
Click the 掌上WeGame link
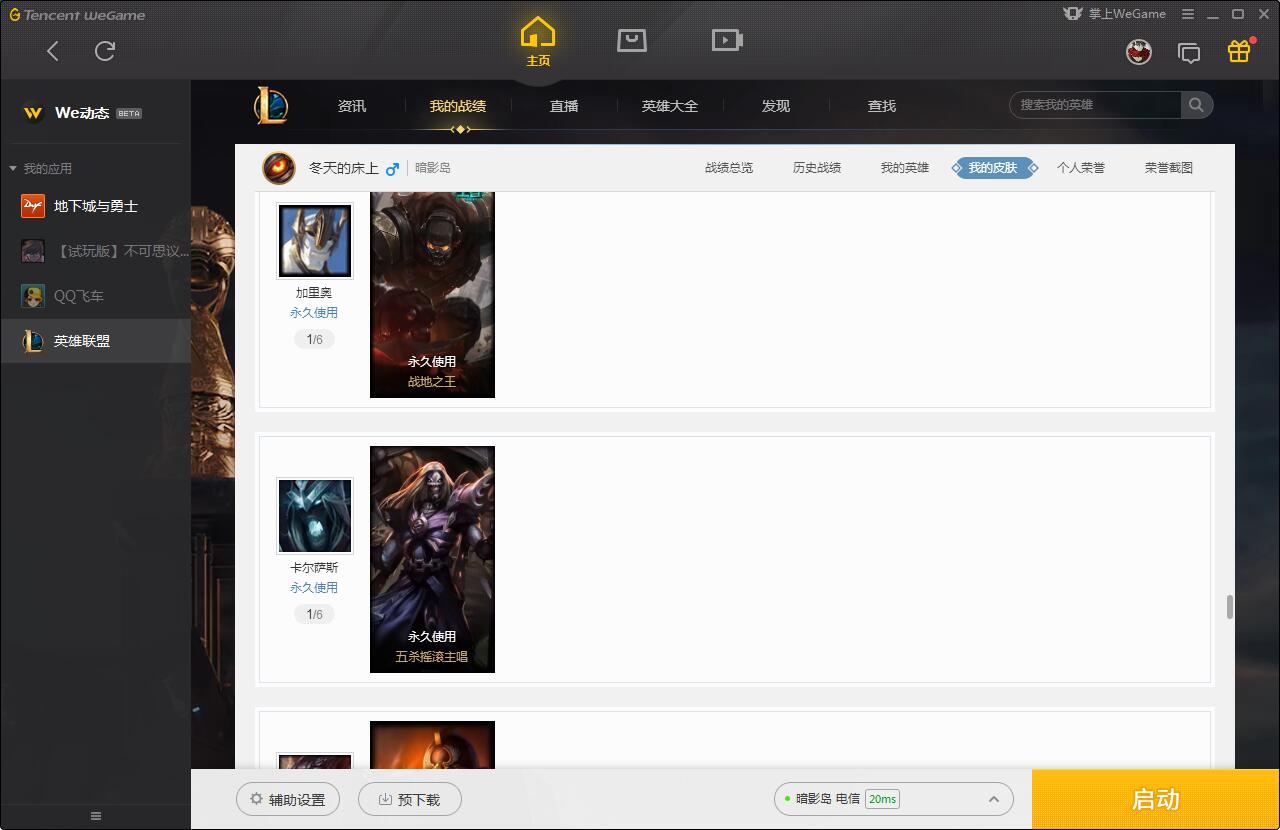click(1115, 14)
